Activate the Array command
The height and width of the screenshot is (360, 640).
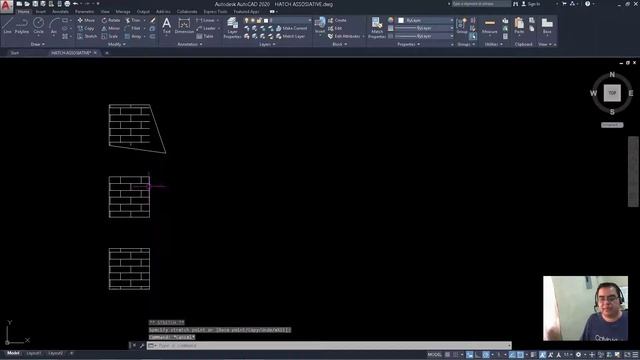point(133,36)
